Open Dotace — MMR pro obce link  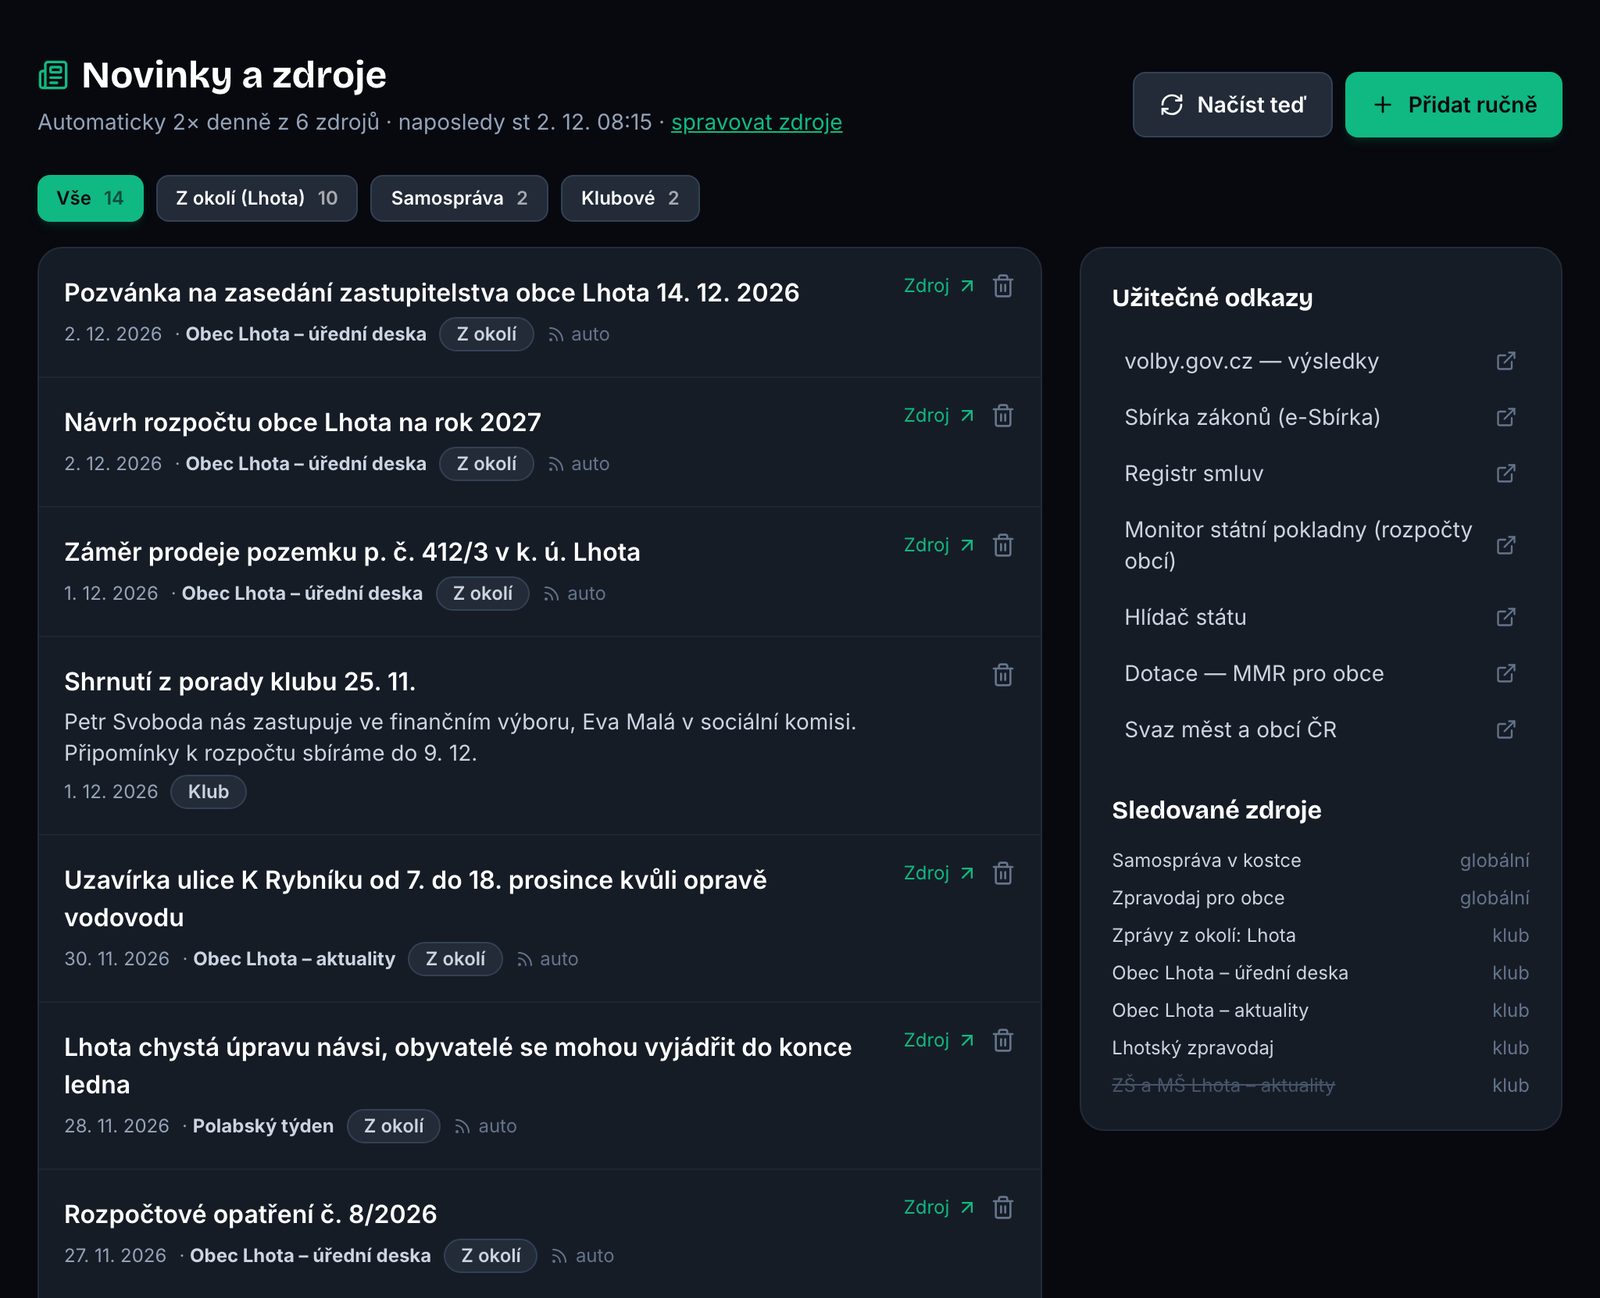1320,673
